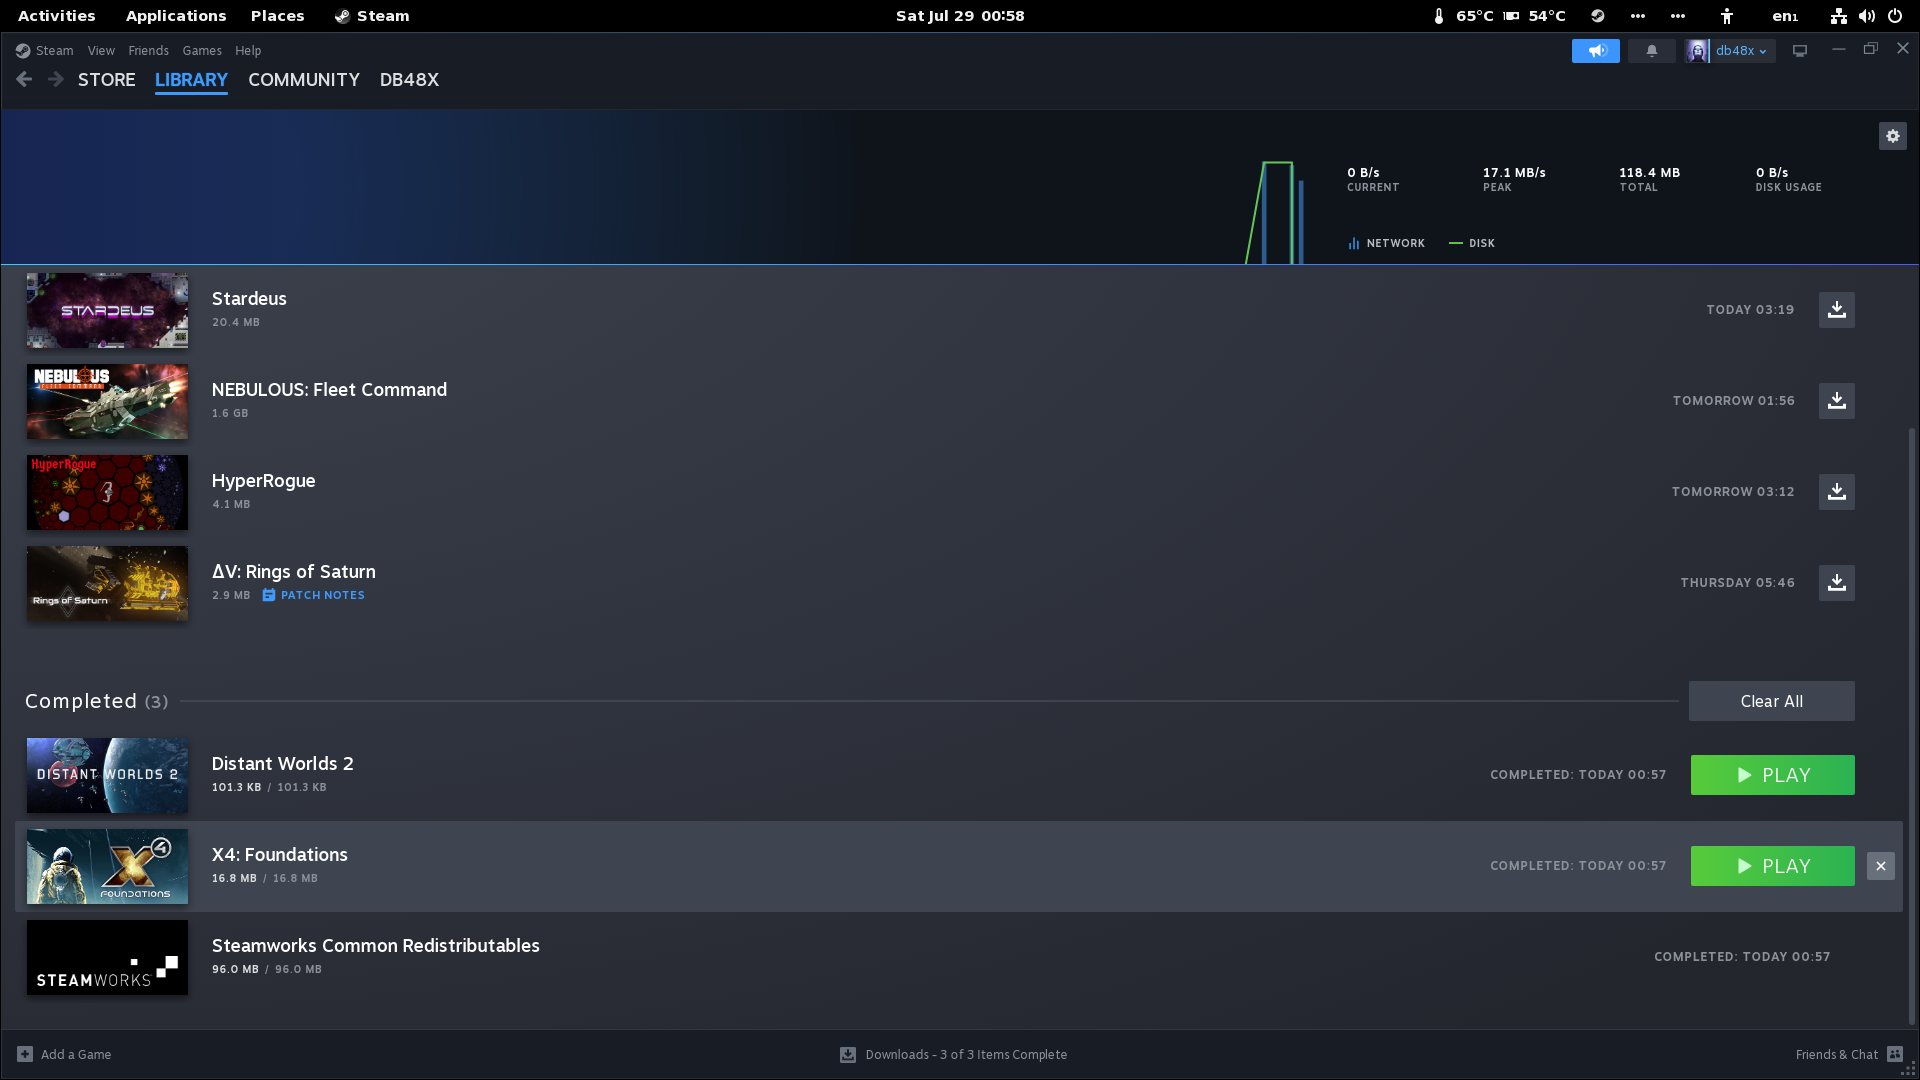
Task: Download NEBULOUS: Fleet Command update now
Action: pyautogui.click(x=1836, y=401)
